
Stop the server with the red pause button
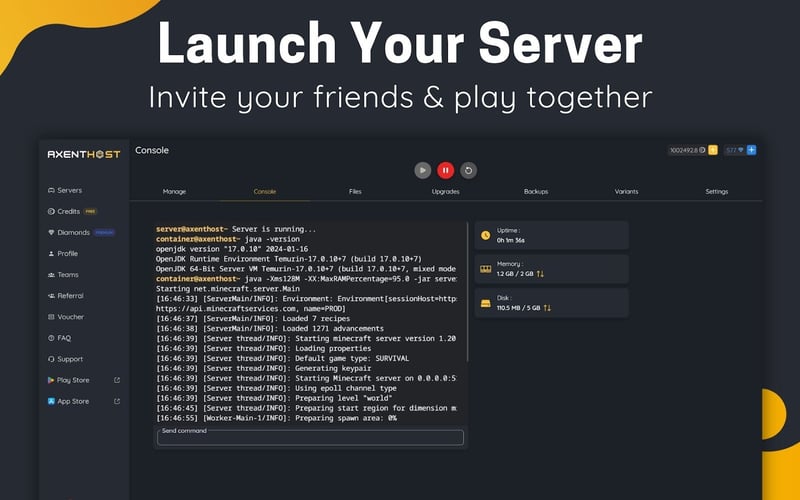445,170
